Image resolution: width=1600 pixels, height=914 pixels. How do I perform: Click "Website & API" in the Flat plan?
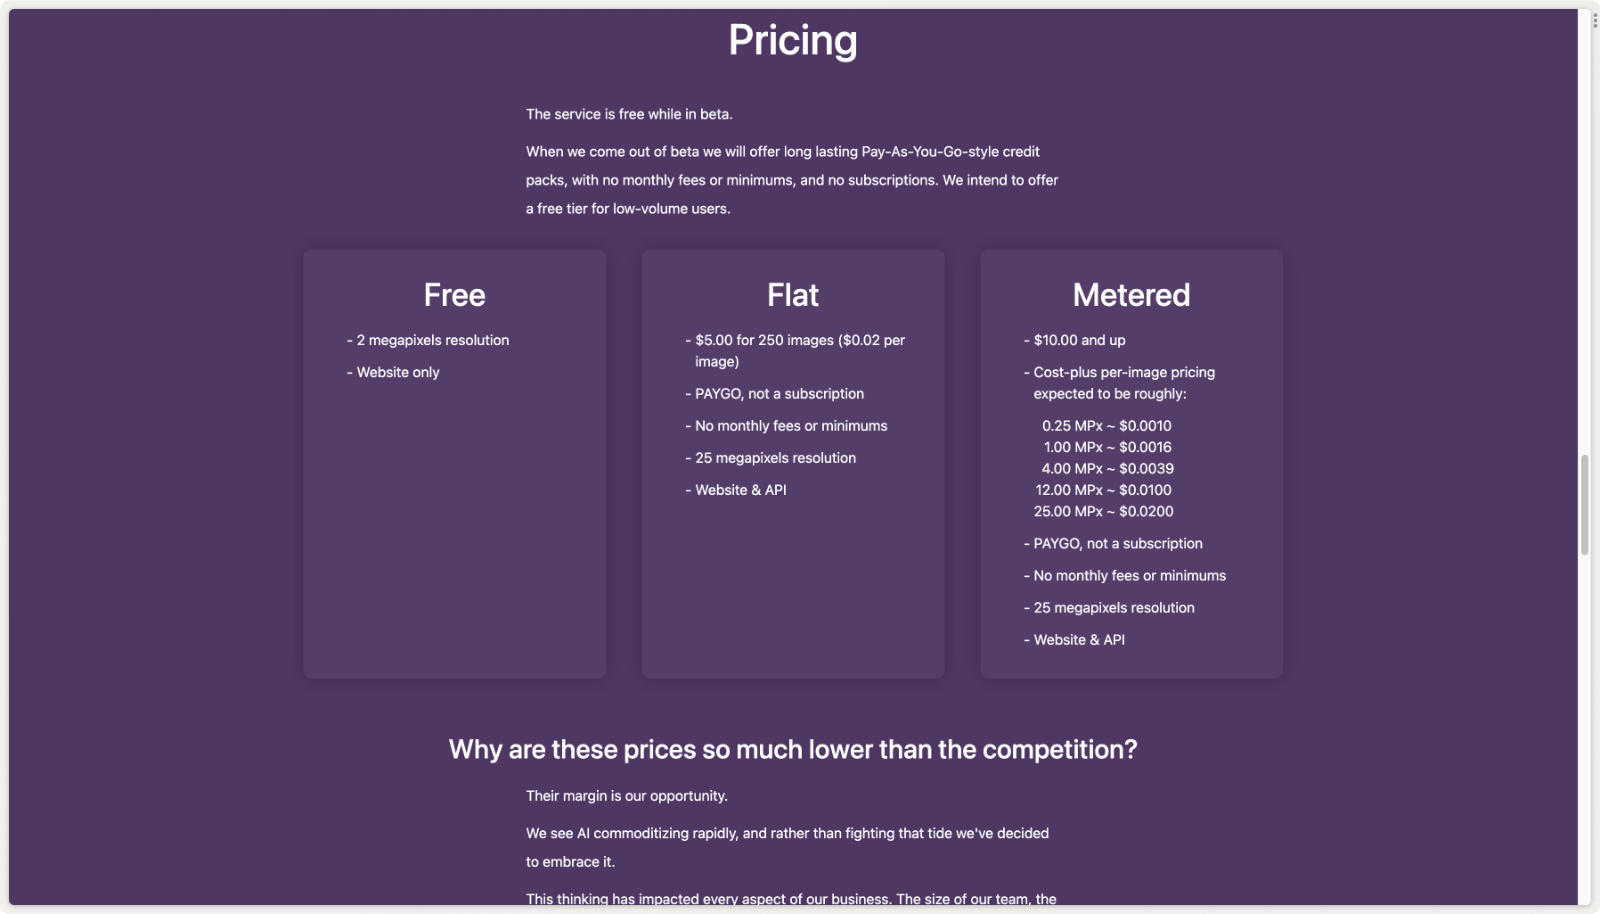[x=740, y=490]
